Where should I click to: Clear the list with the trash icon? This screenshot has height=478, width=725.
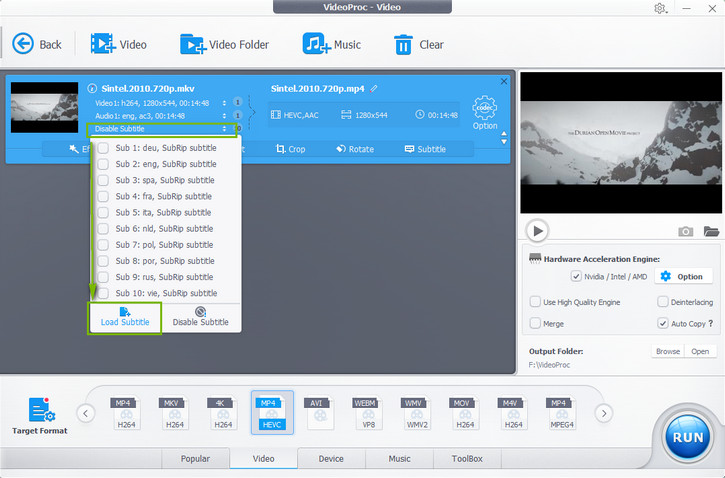pos(418,44)
